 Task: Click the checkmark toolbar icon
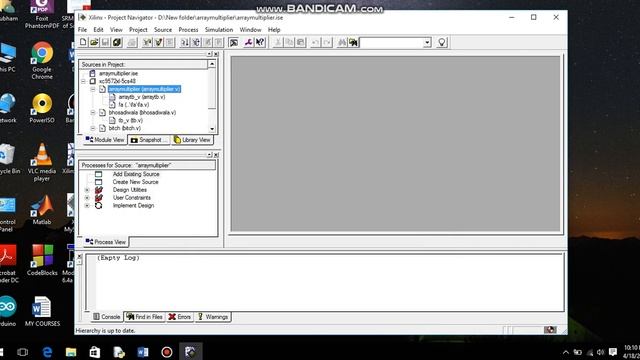click(158, 42)
